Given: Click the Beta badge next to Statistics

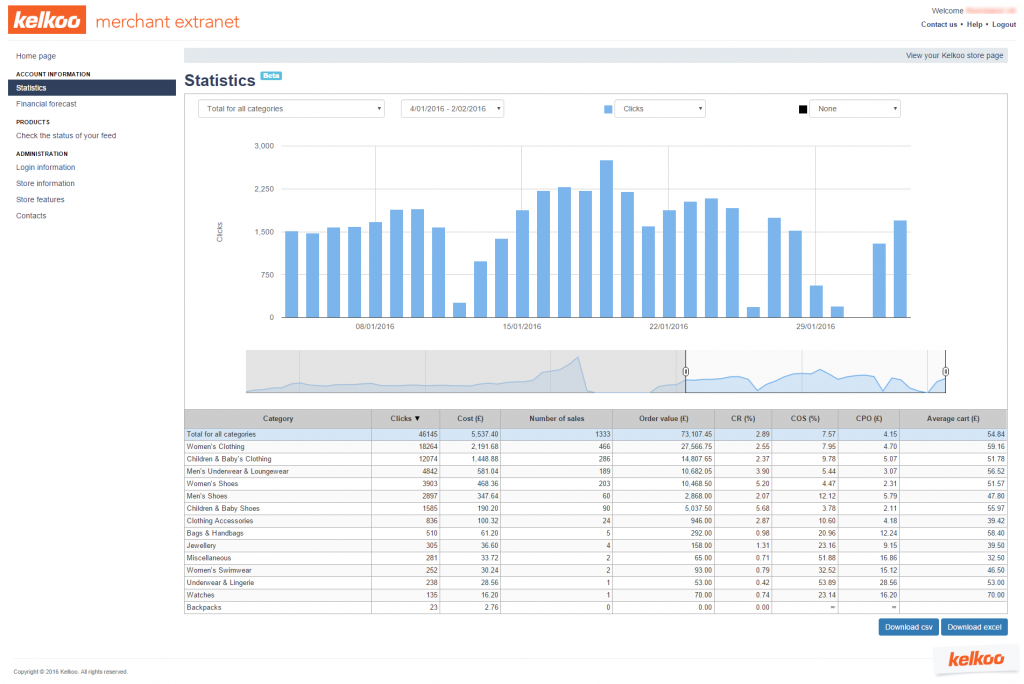Looking at the screenshot, I should pos(270,75).
